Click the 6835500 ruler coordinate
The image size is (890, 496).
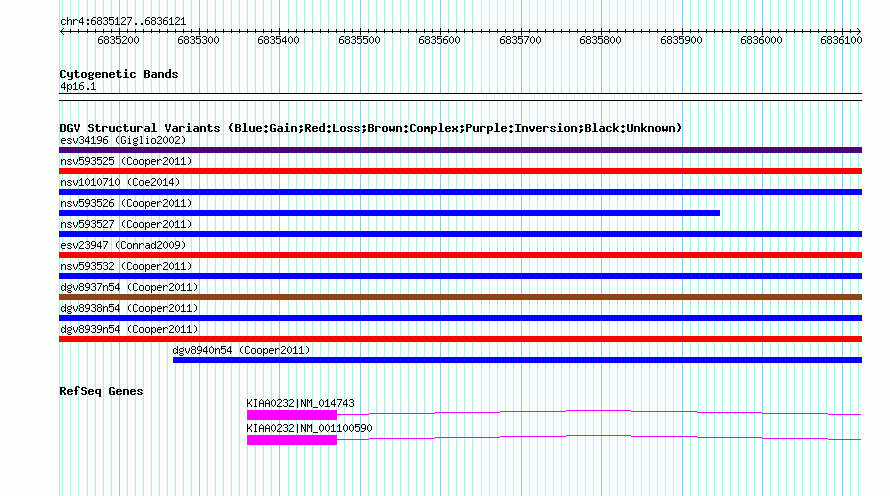[359, 40]
